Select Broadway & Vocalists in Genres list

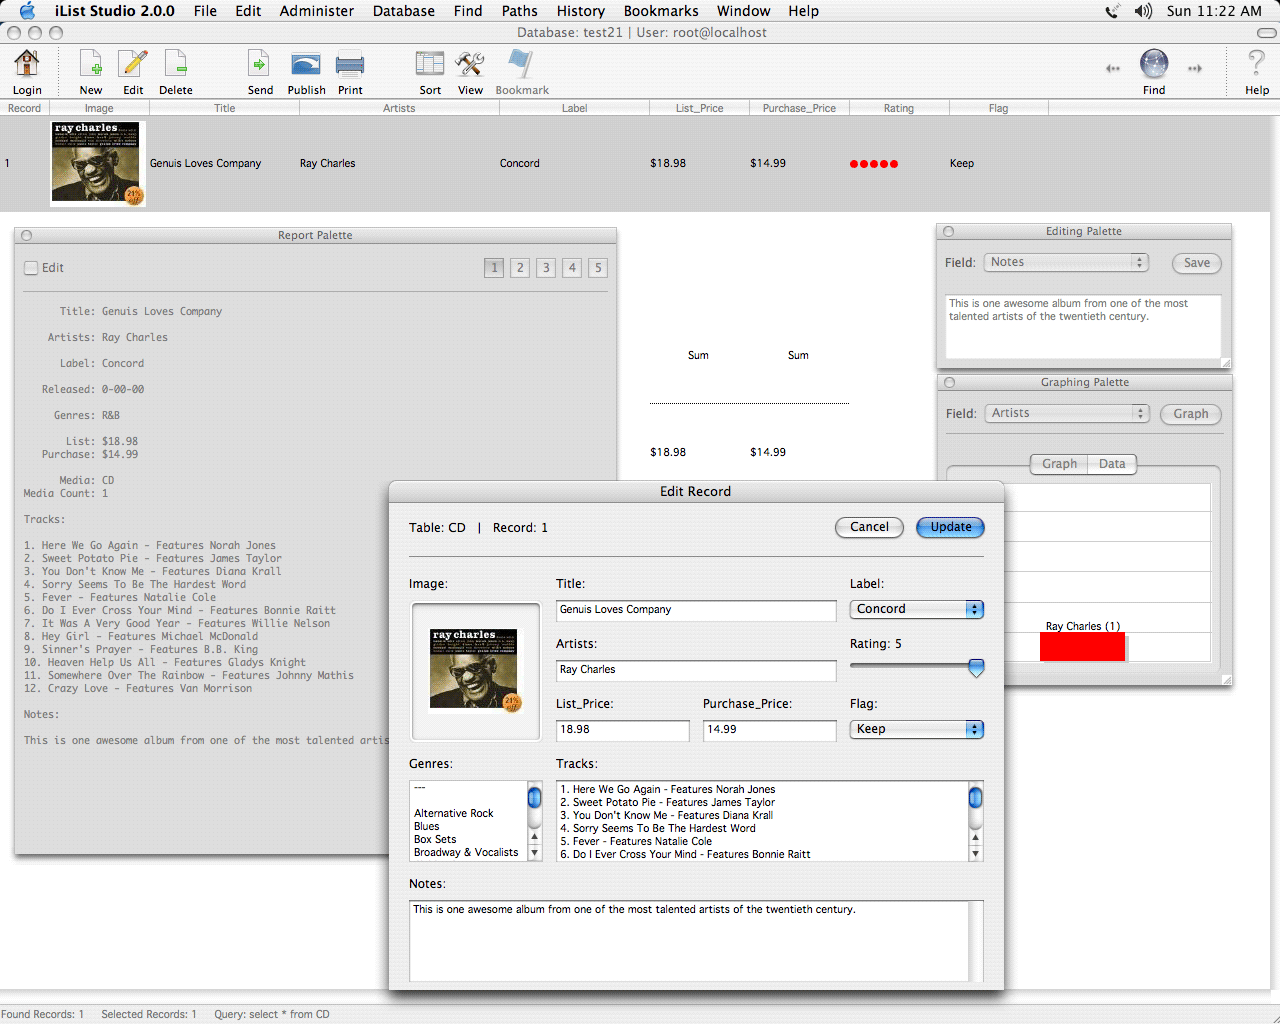[x=466, y=853]
